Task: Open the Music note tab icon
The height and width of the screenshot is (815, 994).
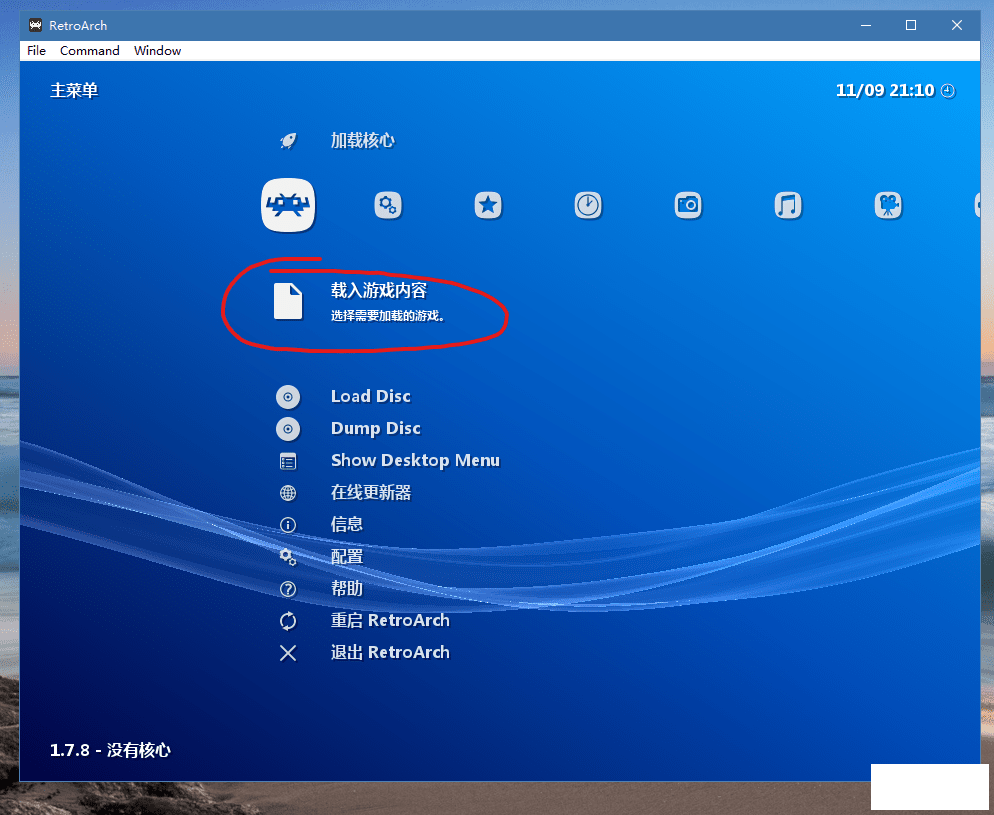Action: click(788, 205)
